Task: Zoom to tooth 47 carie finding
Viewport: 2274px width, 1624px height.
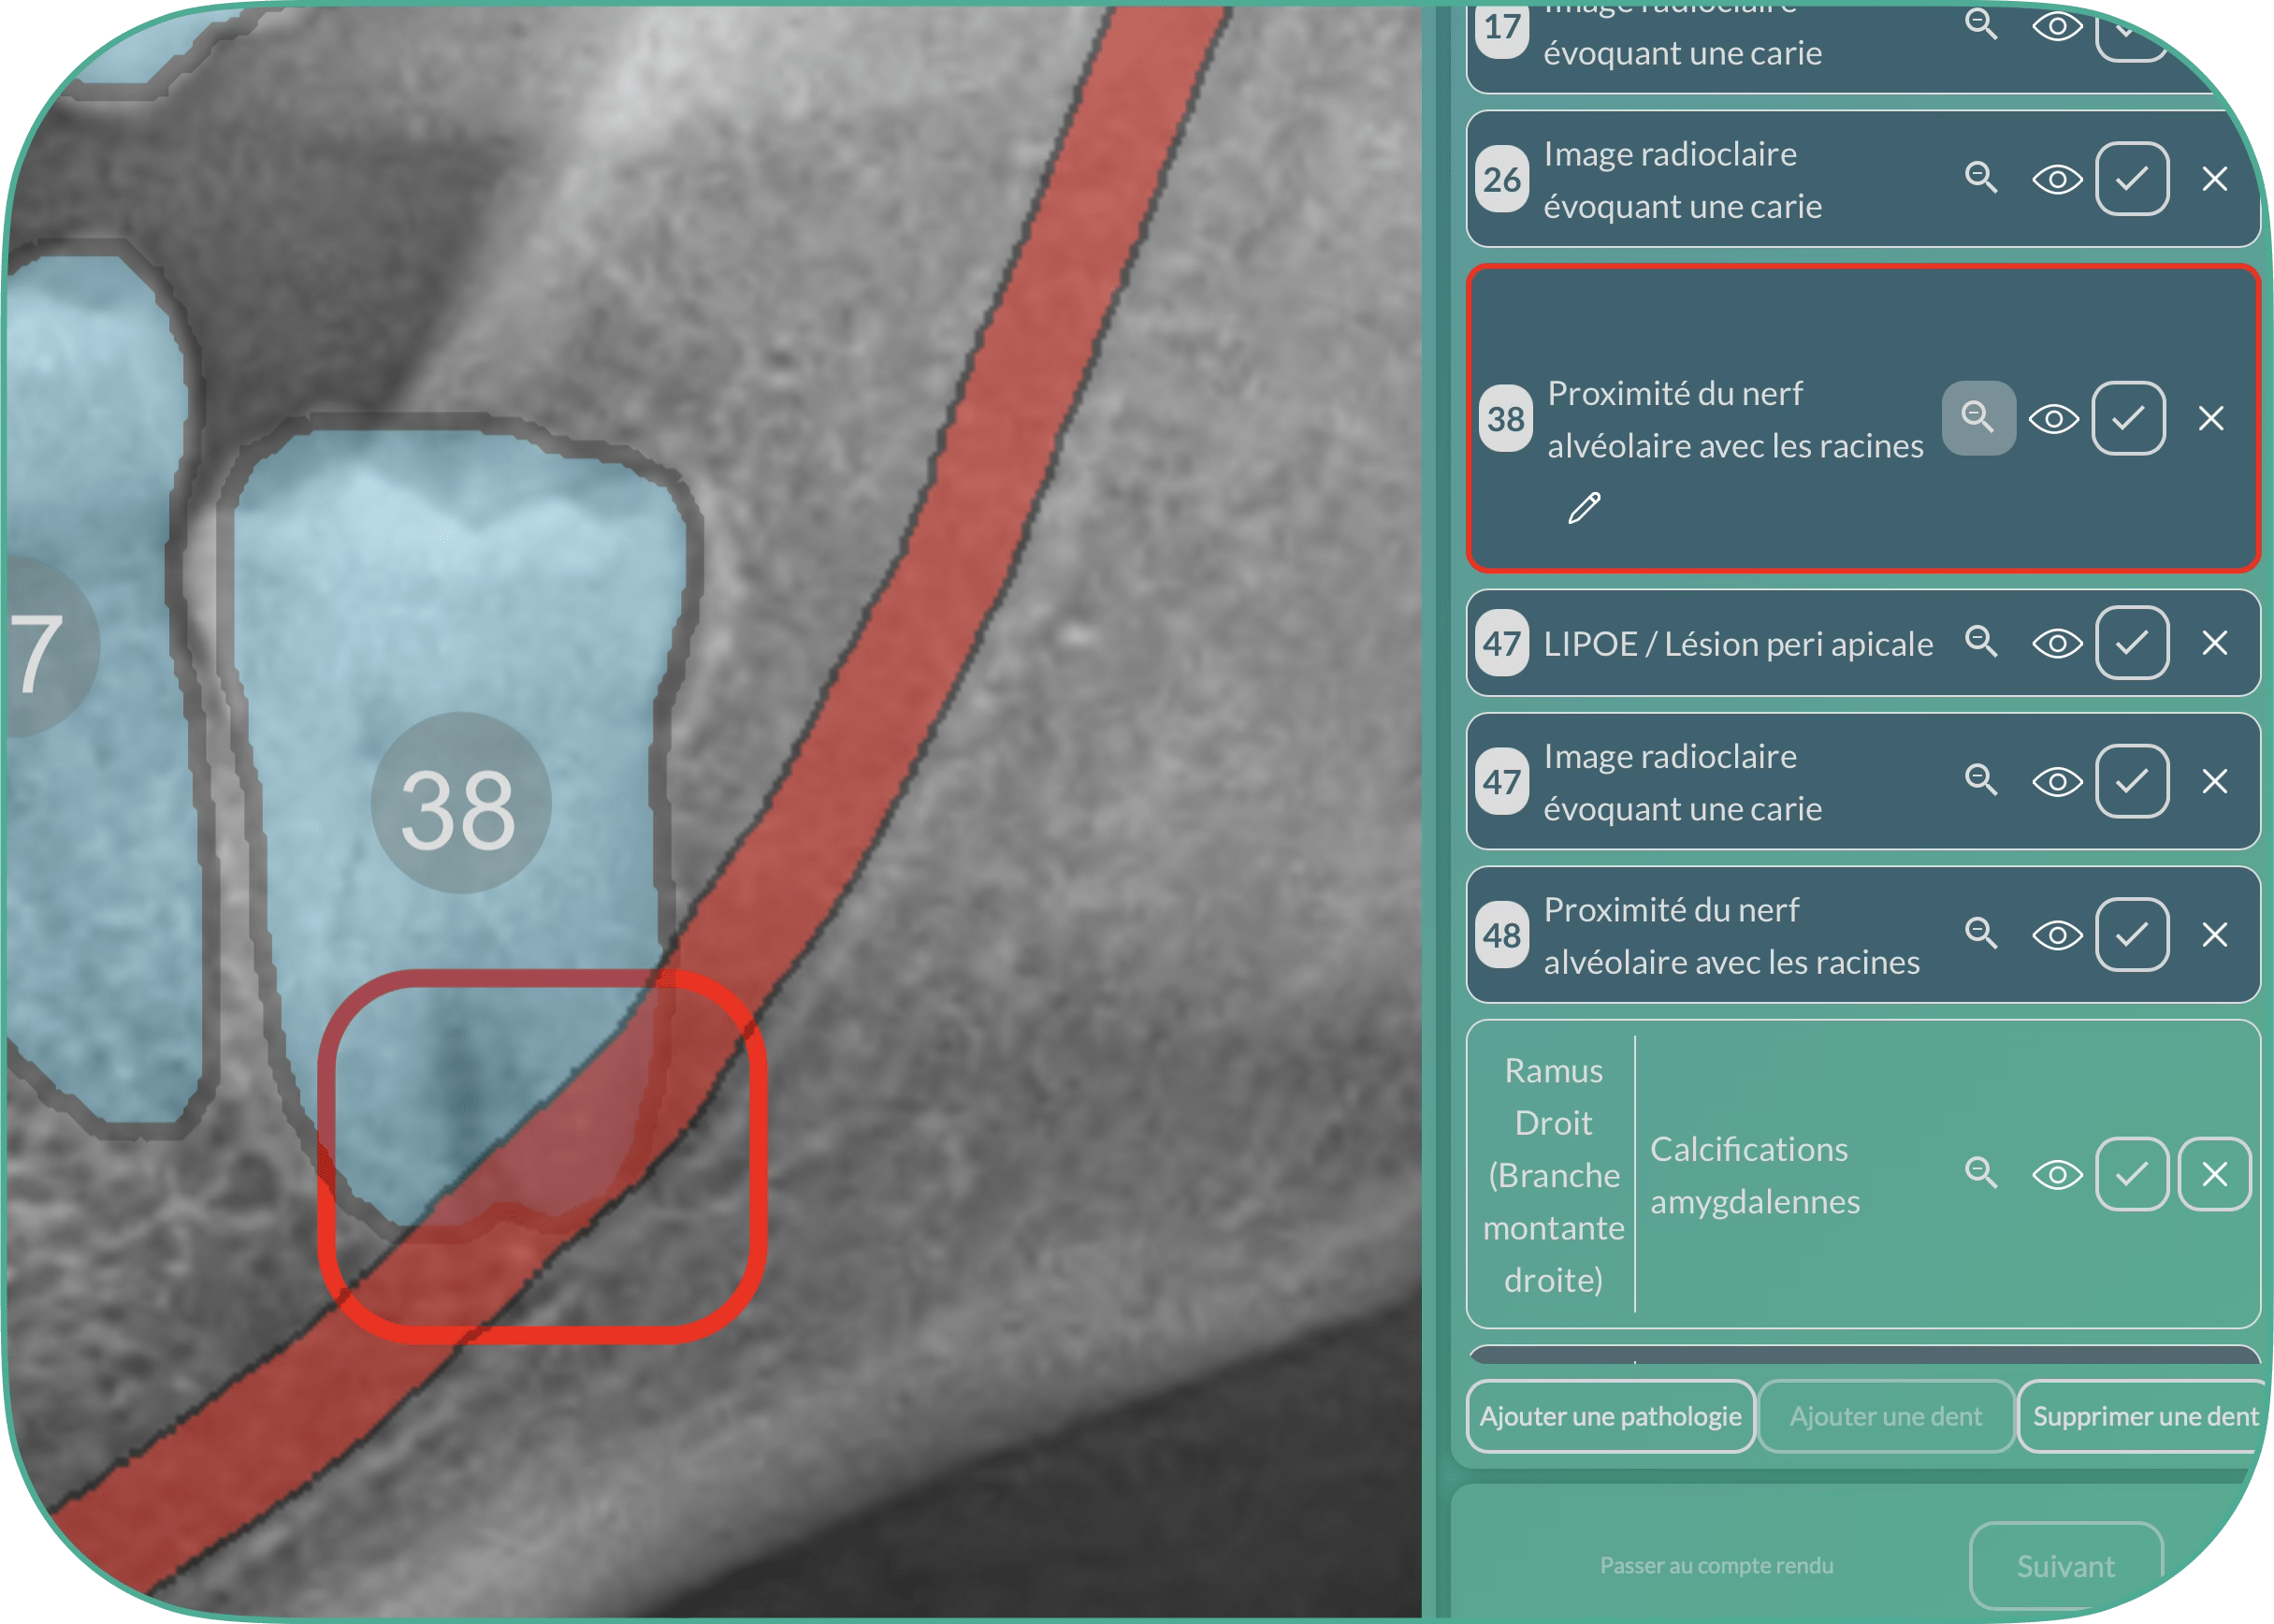Action: click(x=1980, y=779)
